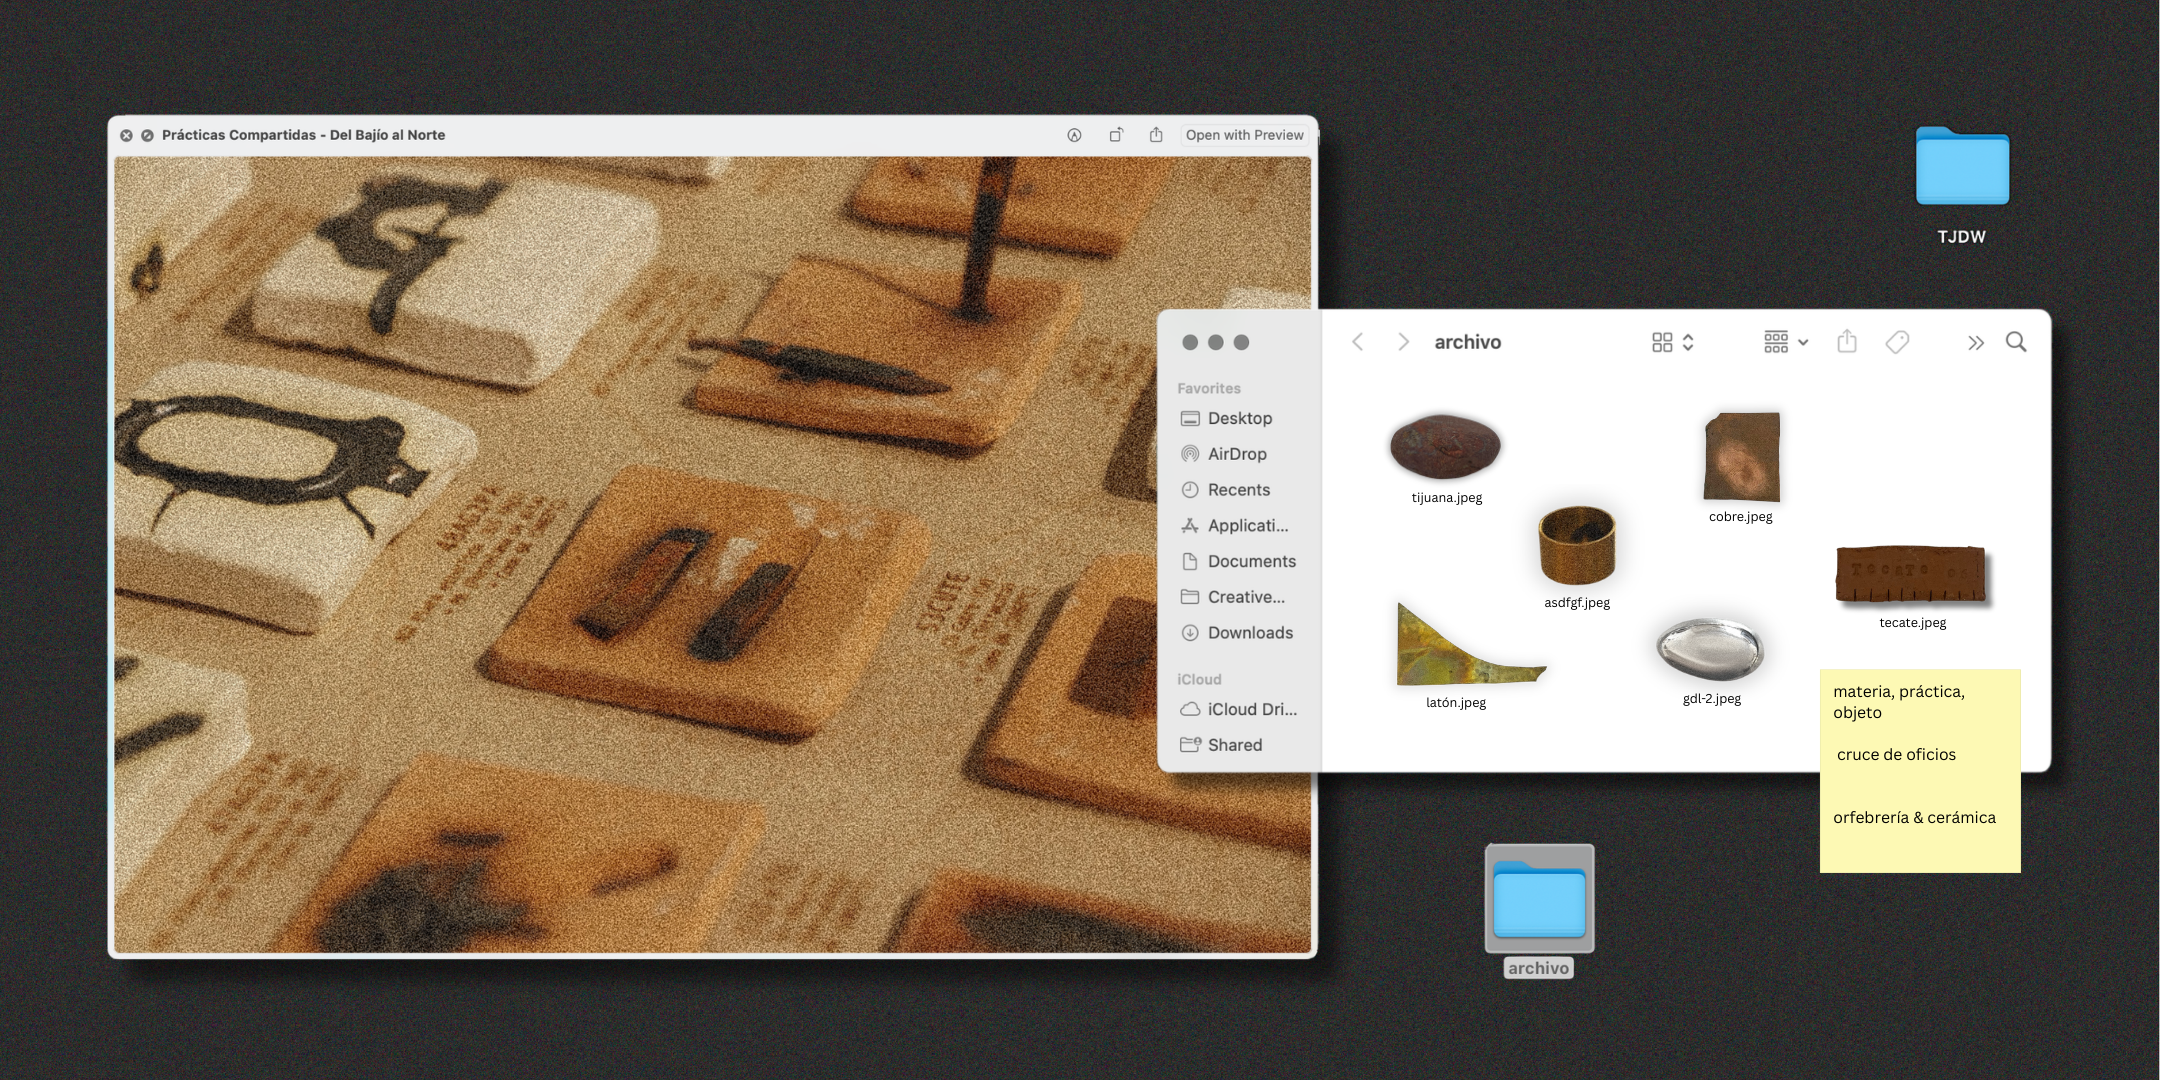The width and height of the screenshot is (2160, 1080).
Task: Go back with the Finder back arrow
Action: (x=1358, y=342)
